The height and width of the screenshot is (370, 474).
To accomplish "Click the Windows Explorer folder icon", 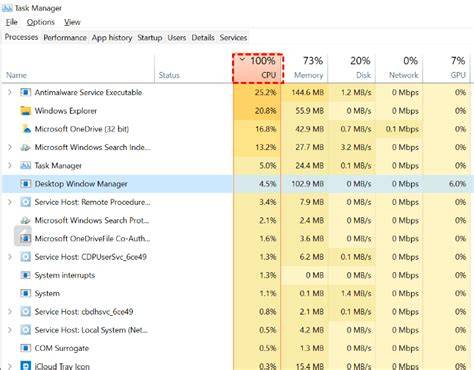I will click(x=26, y=111).
